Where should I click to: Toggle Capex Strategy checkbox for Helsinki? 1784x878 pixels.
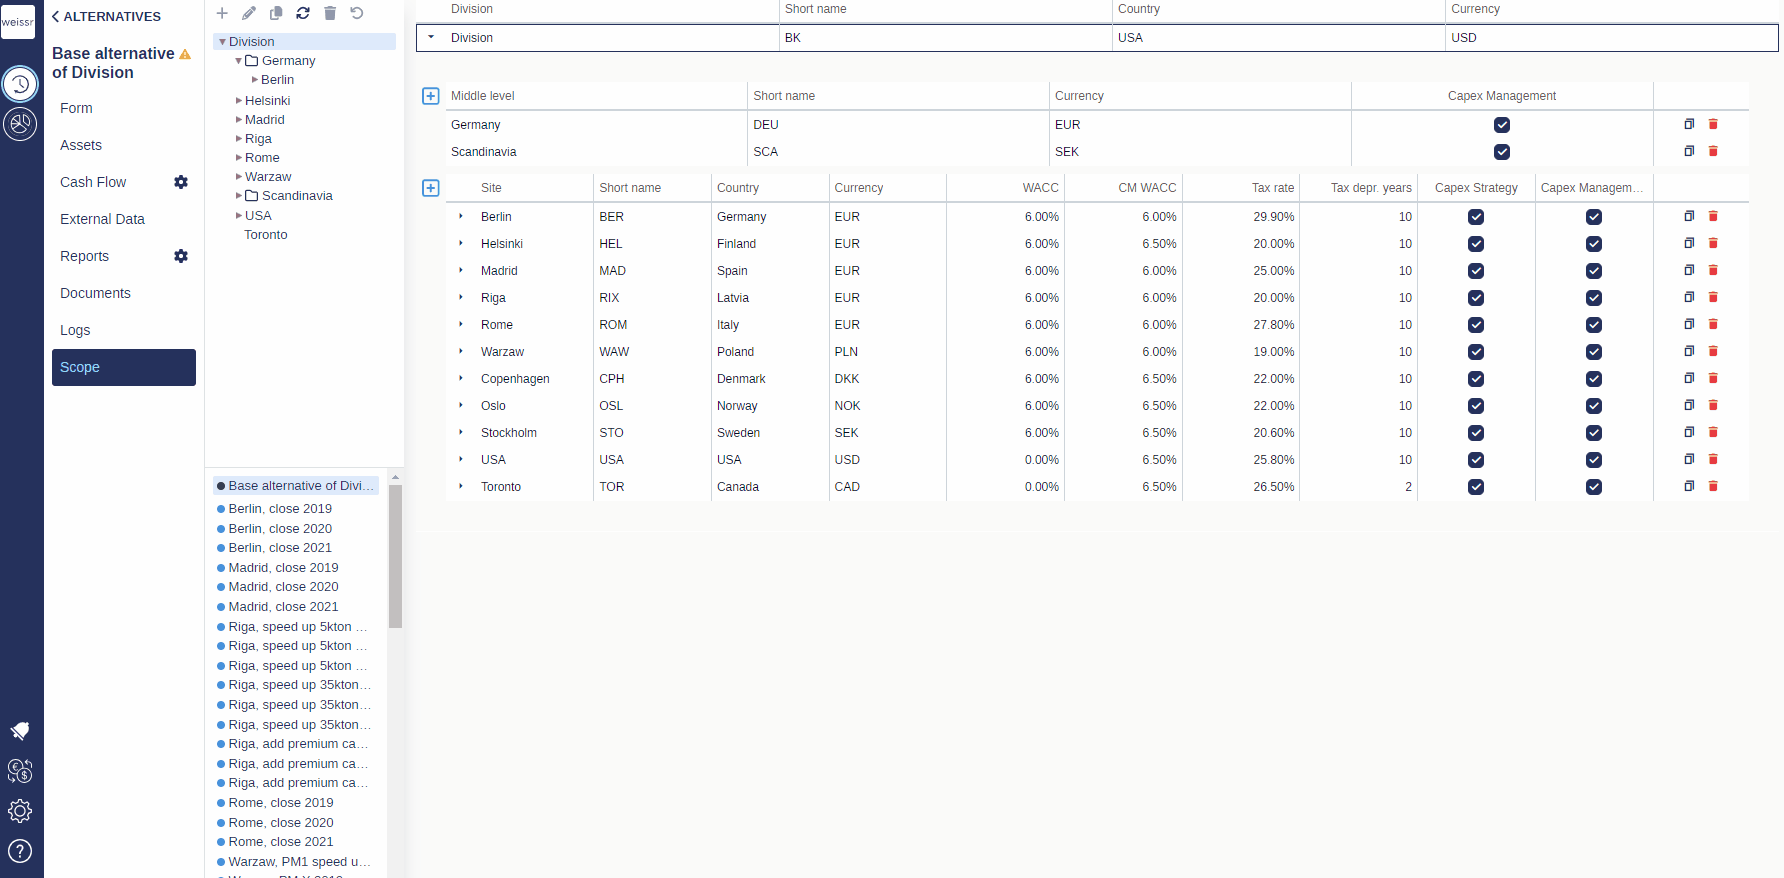(1475, 244)
